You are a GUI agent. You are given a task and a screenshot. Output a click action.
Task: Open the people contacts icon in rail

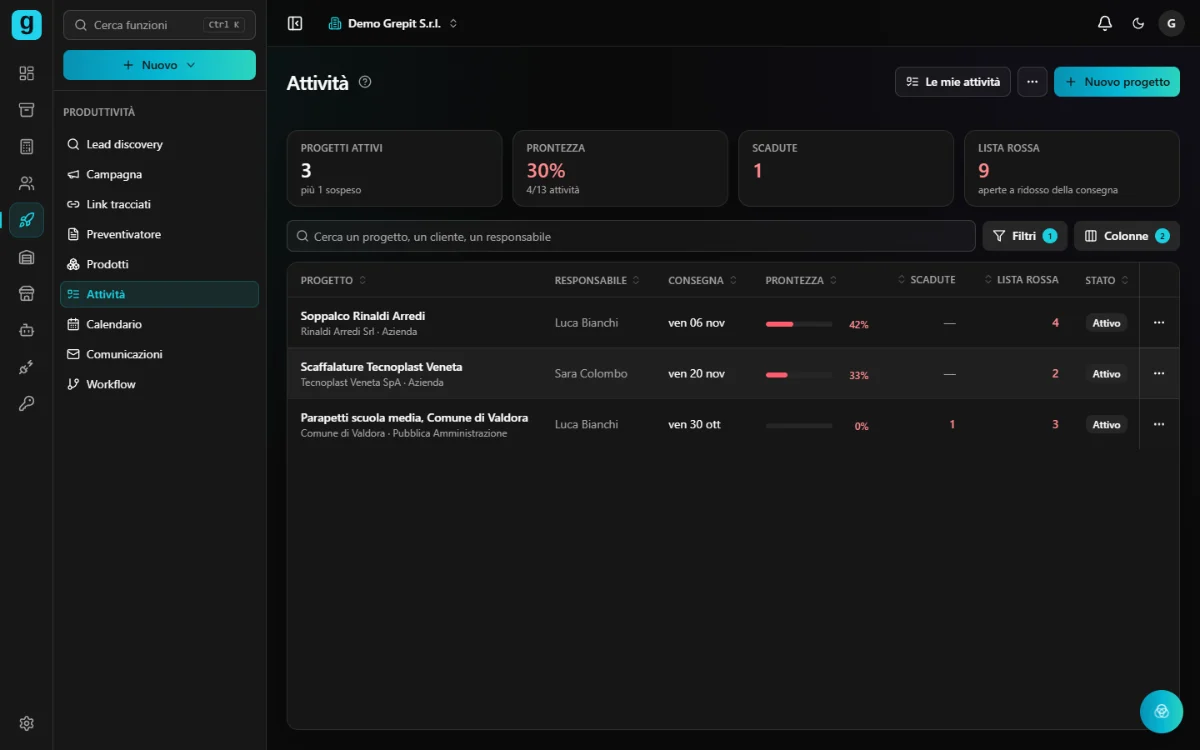[26, 183]
